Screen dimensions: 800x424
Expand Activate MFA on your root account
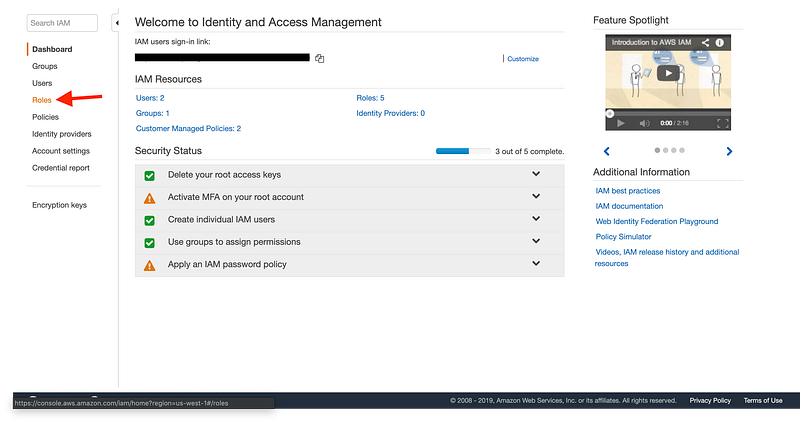536,196
